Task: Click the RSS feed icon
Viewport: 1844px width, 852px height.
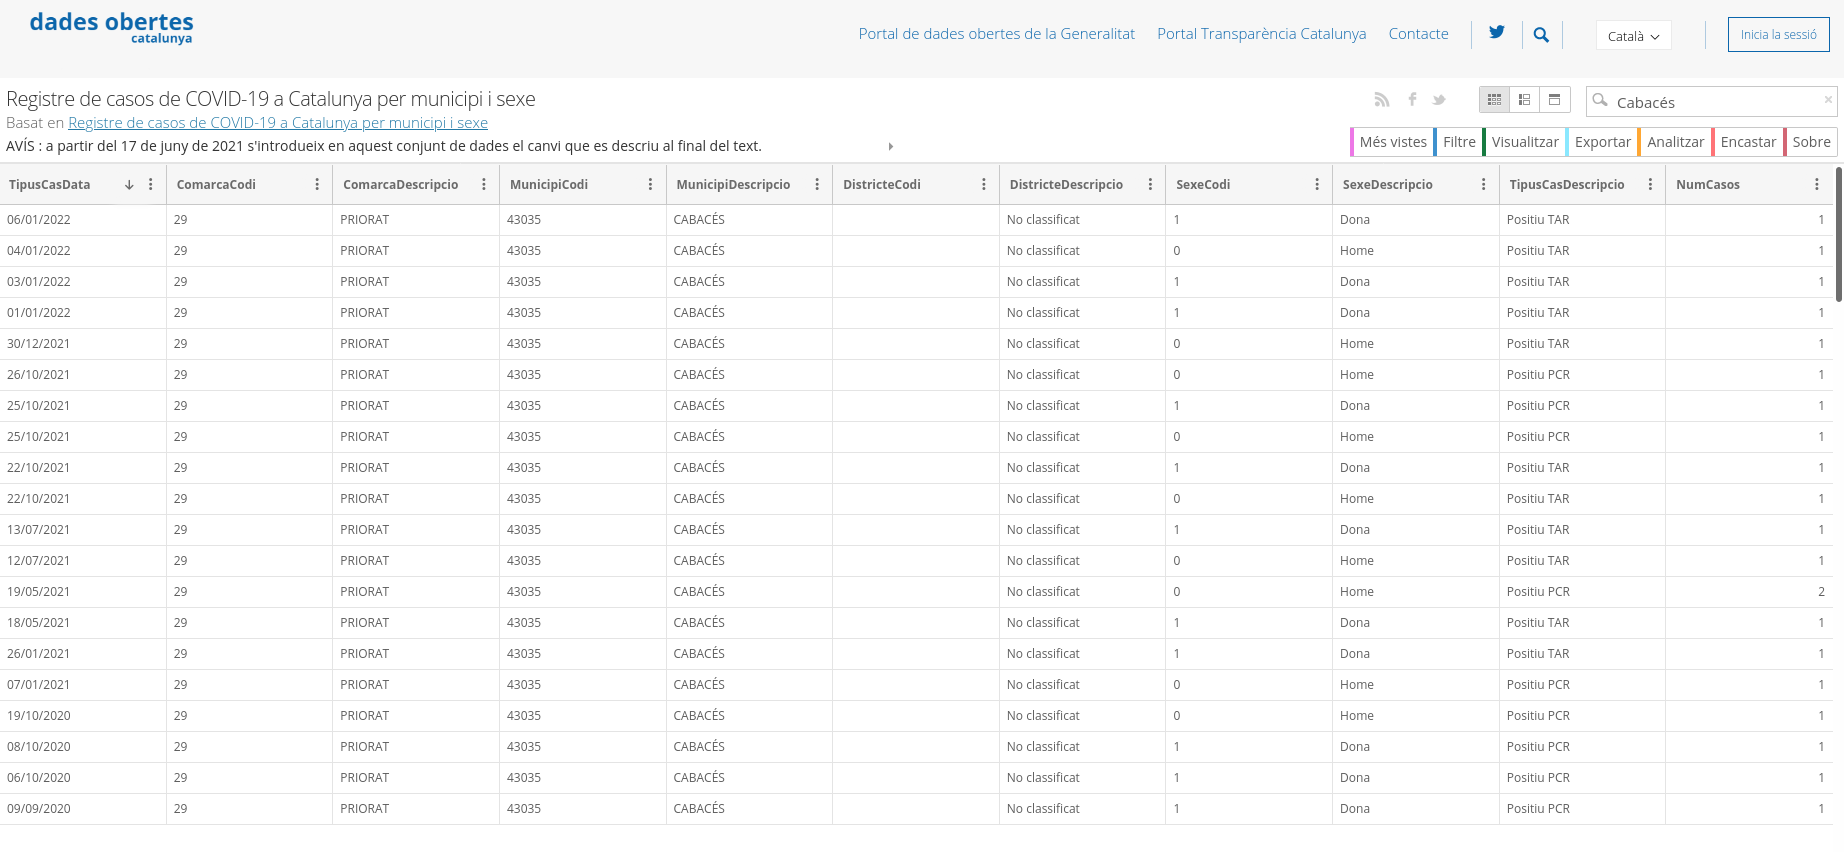Action: click(1382, 100)
